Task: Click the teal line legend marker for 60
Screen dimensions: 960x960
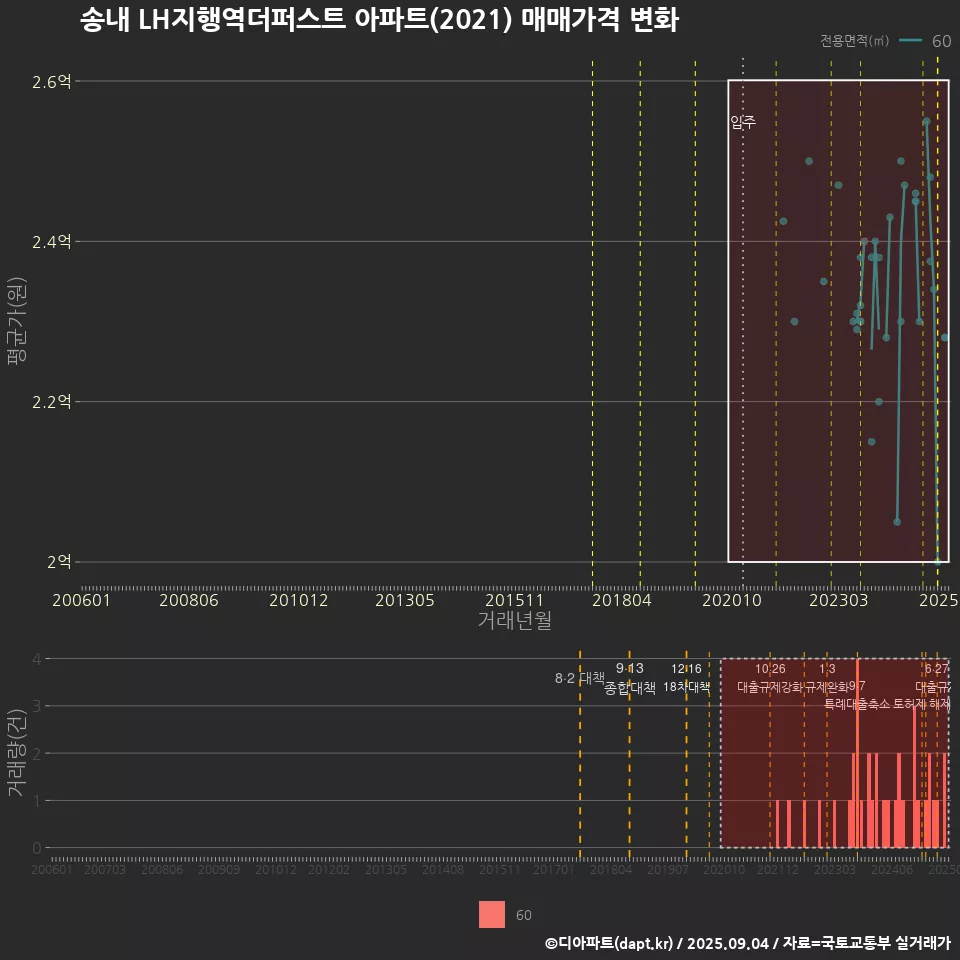Action: 910,41
